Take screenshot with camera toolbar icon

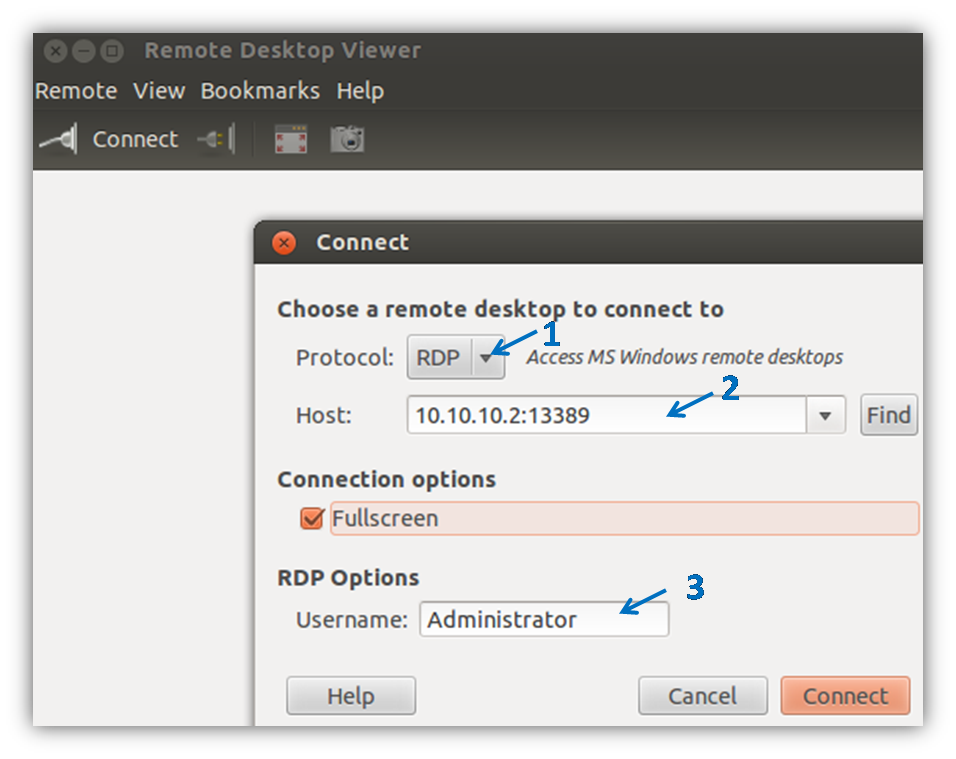click(x=348, y=139)
